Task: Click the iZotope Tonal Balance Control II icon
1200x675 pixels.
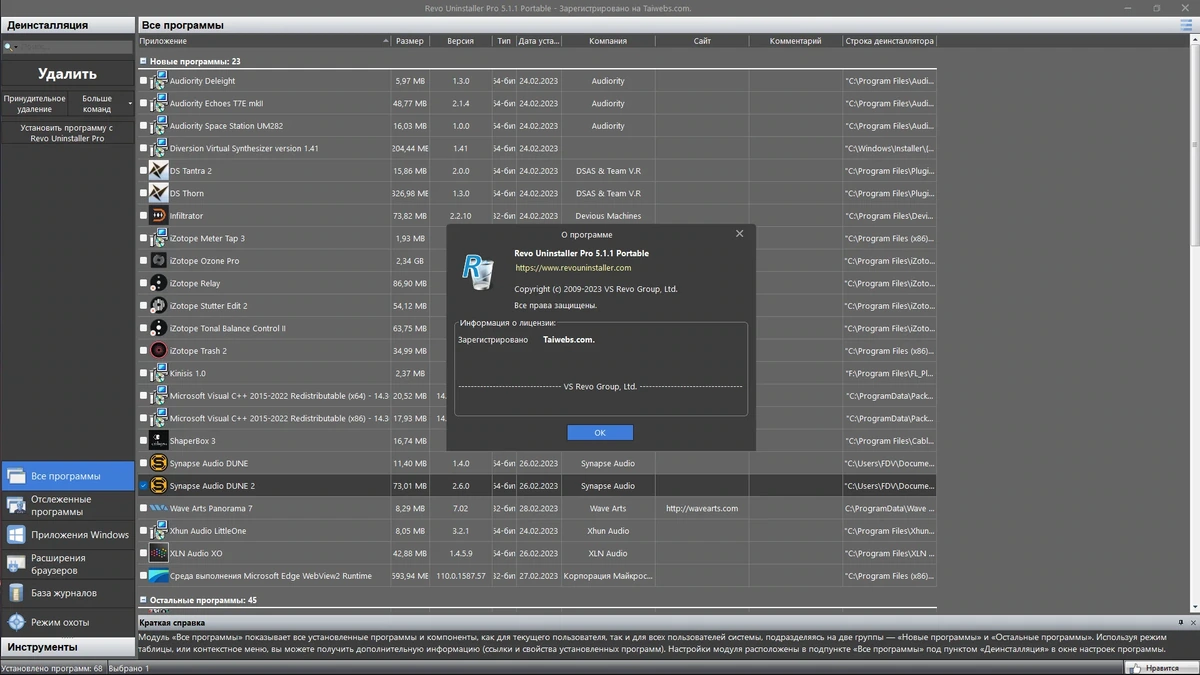Action: coord(158,328)
